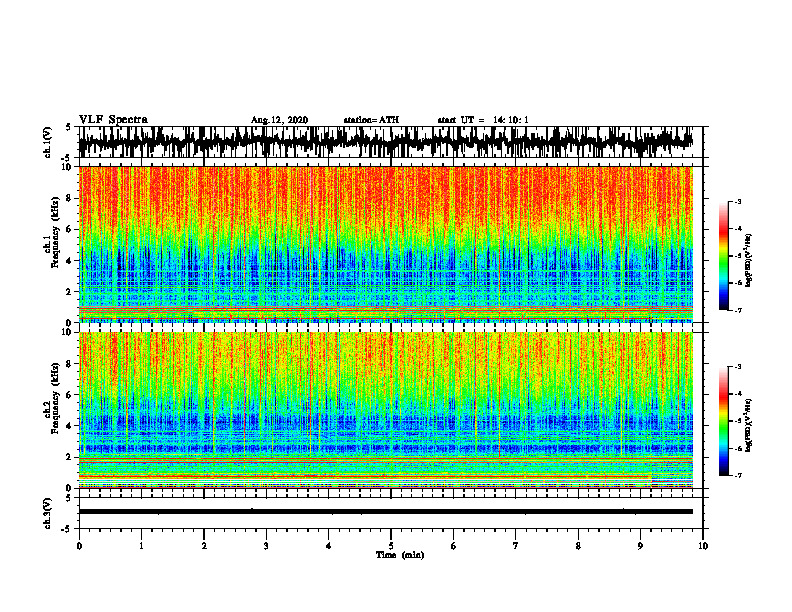Click the 2 kHz tick label of ch.2
This screenshot has width=792, height=612.
click(x=70, y=457)
